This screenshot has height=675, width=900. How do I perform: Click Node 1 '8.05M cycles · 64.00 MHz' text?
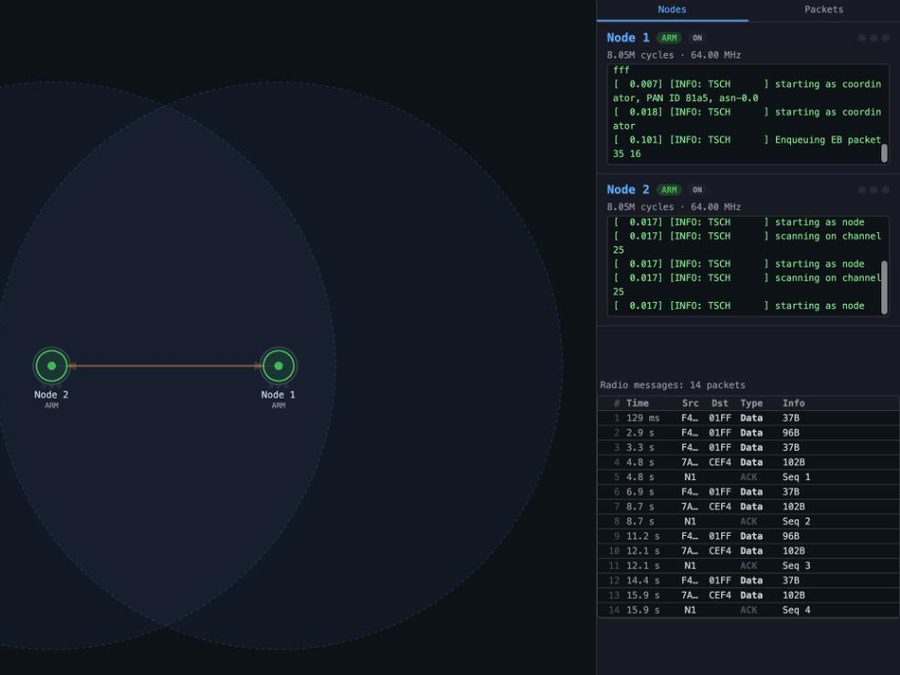click(674, 55)
